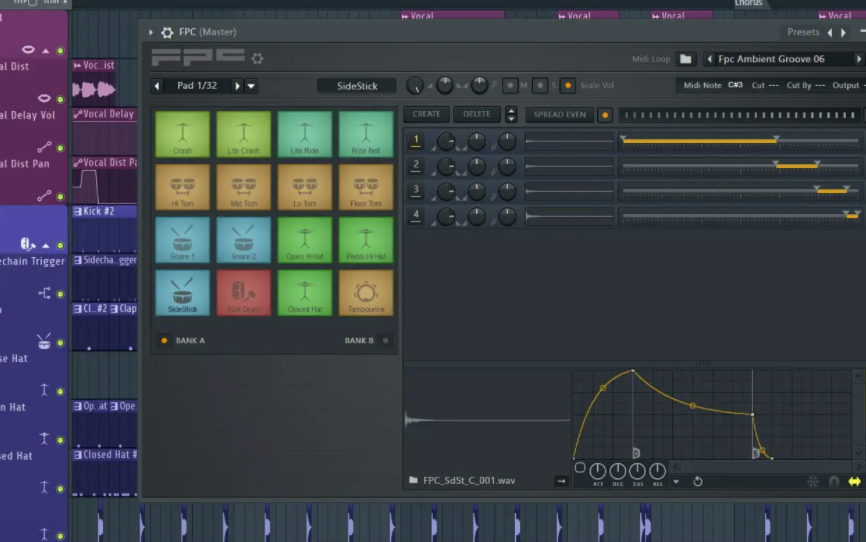Expand the FPC window menu arrow
Viewport: 866px width, 542px height.
pos(150,33)
